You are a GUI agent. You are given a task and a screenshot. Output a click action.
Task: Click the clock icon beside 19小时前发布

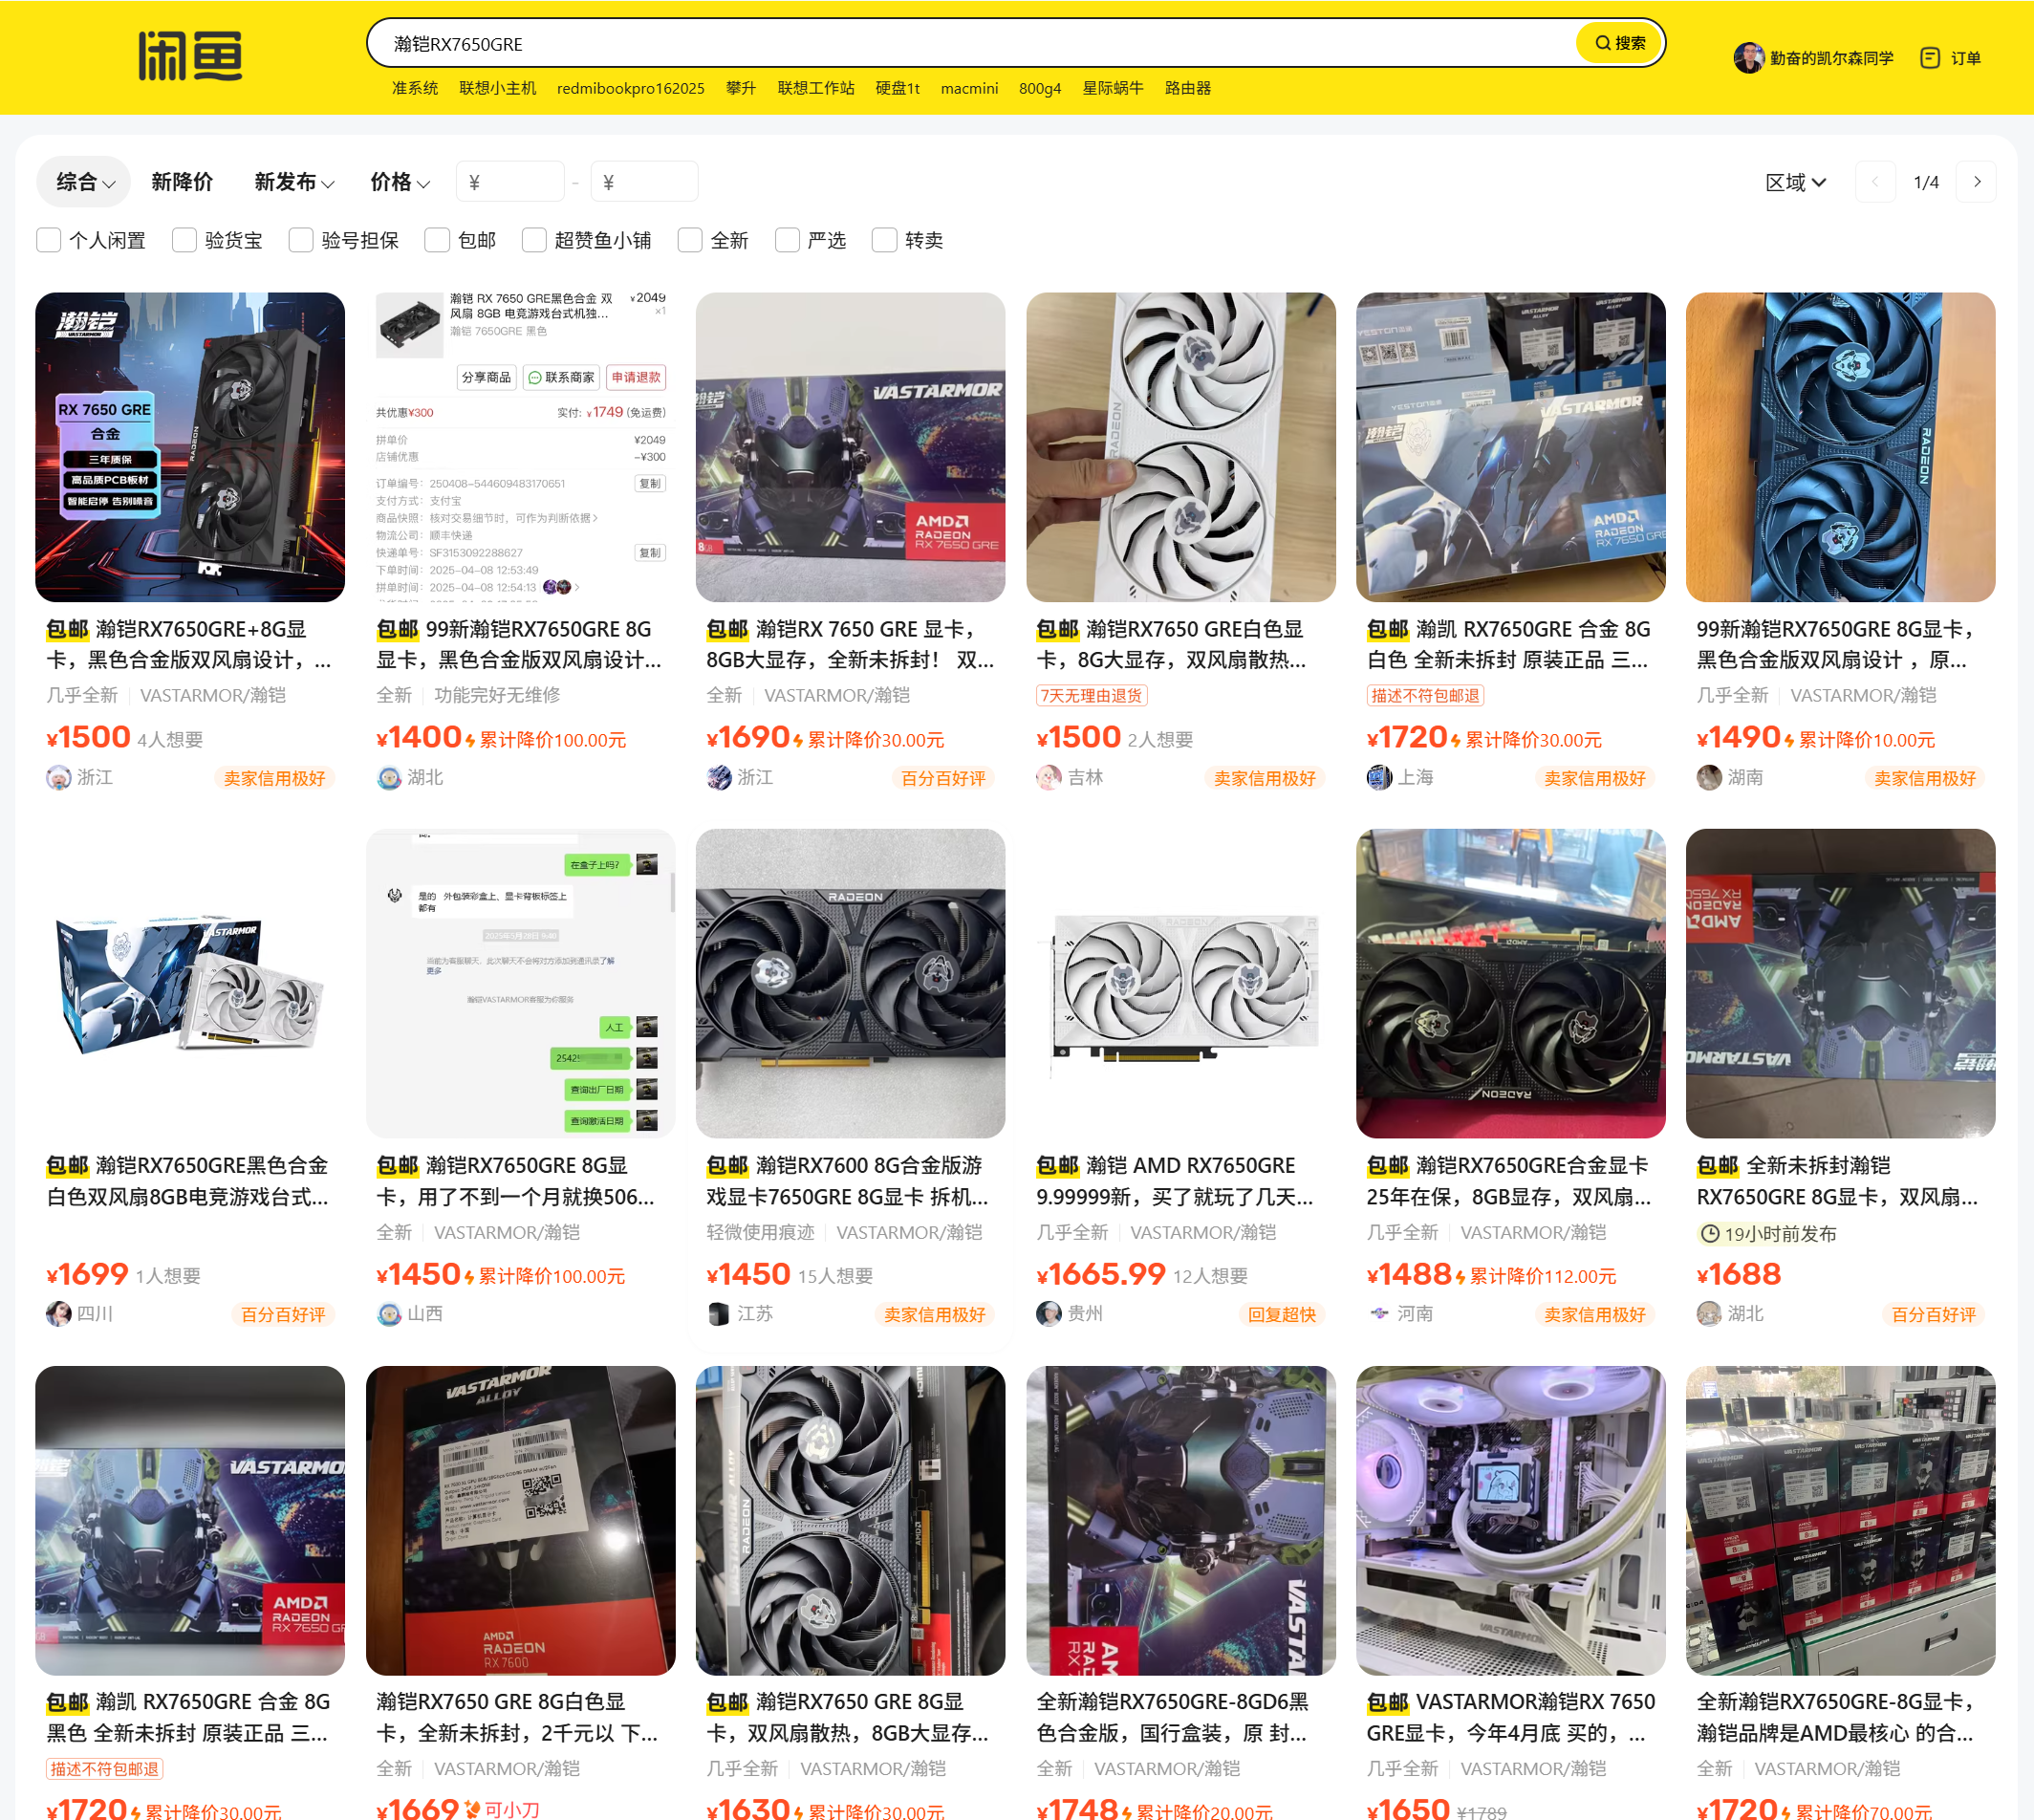(1709, 1234)
